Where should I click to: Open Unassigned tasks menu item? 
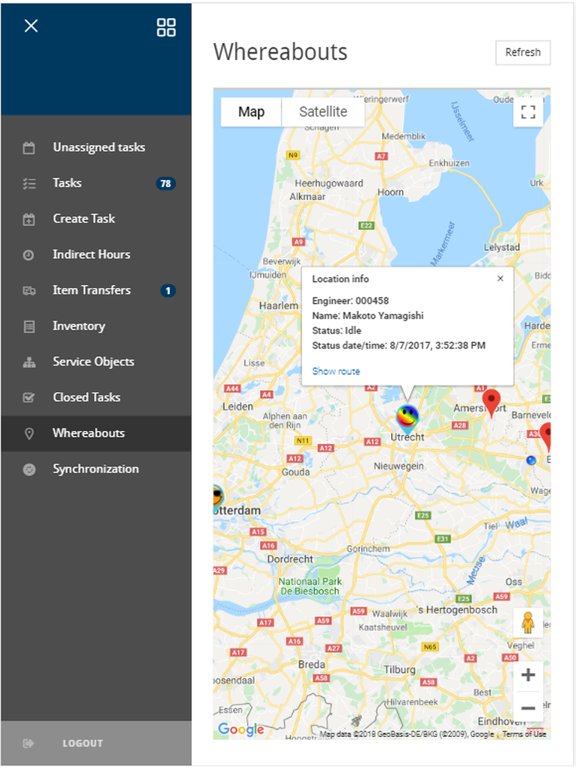pos(96,147)
